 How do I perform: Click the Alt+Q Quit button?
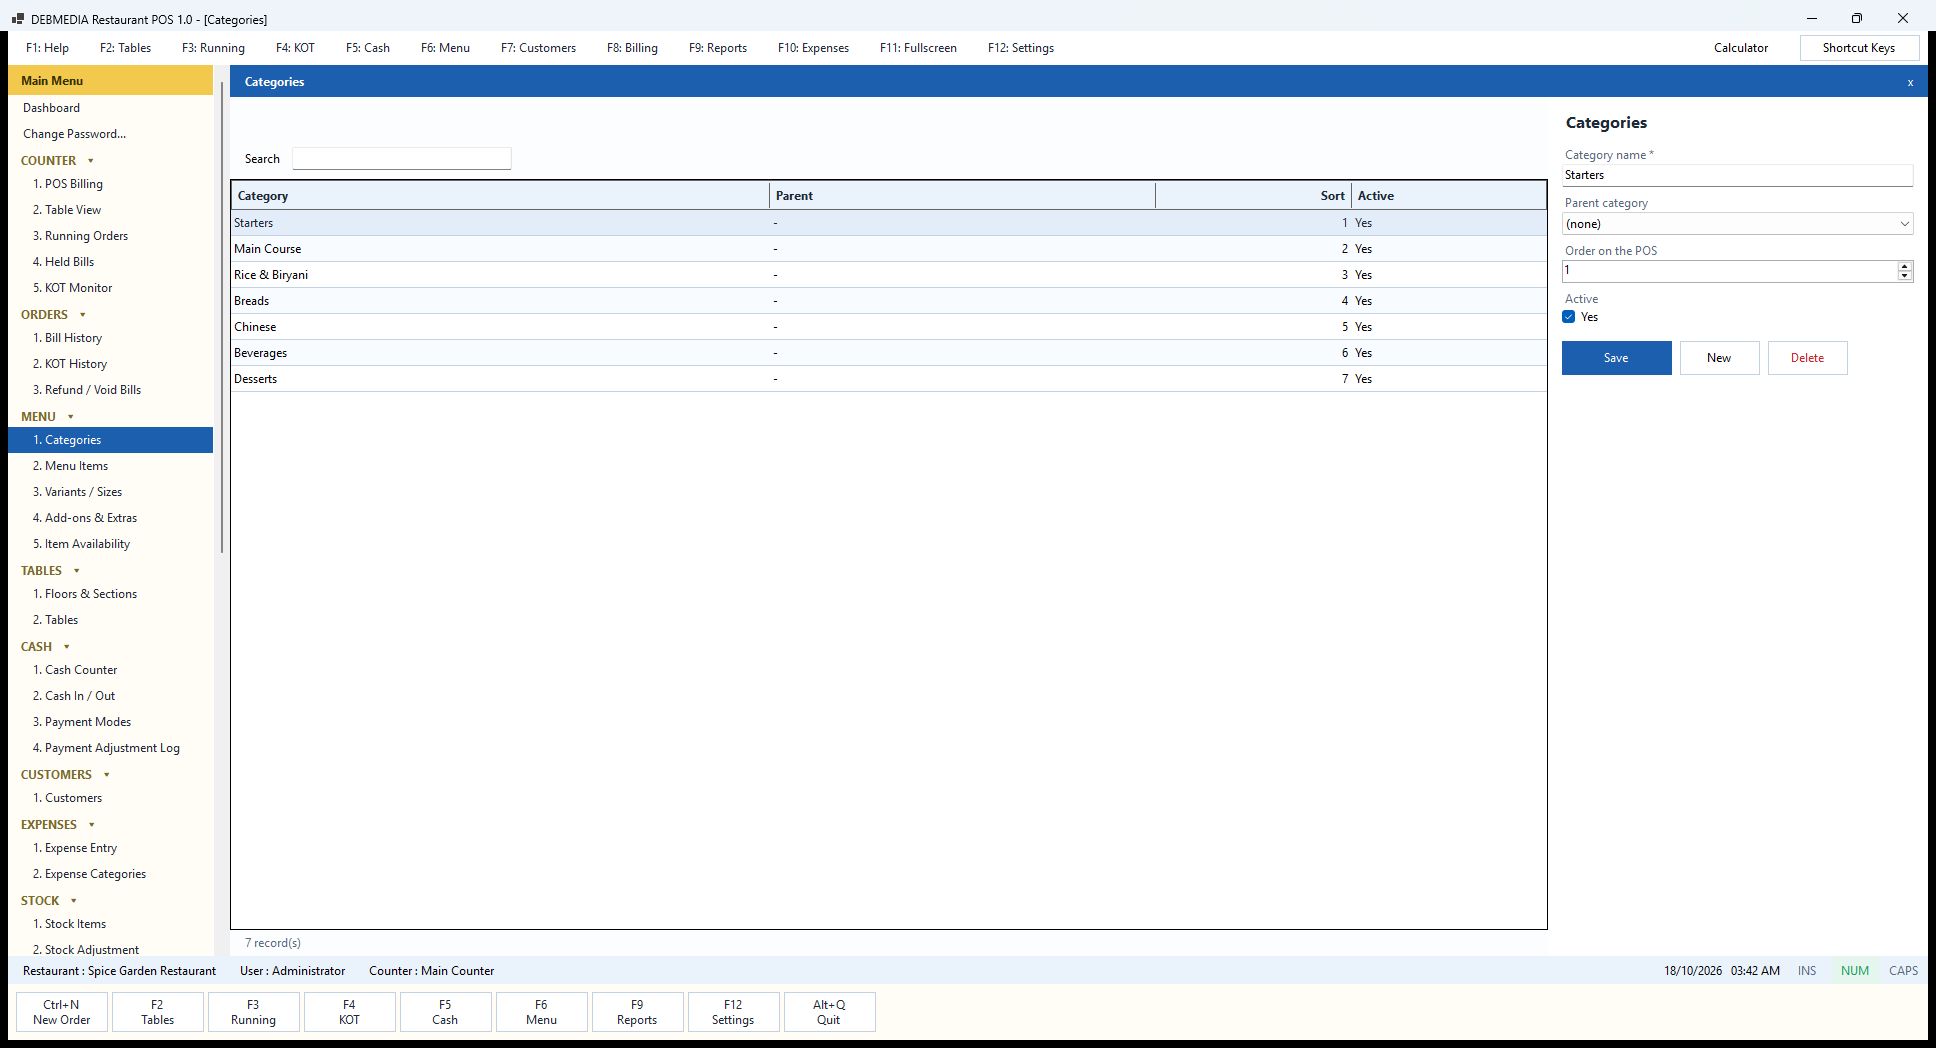click(x=829, y=1012)
